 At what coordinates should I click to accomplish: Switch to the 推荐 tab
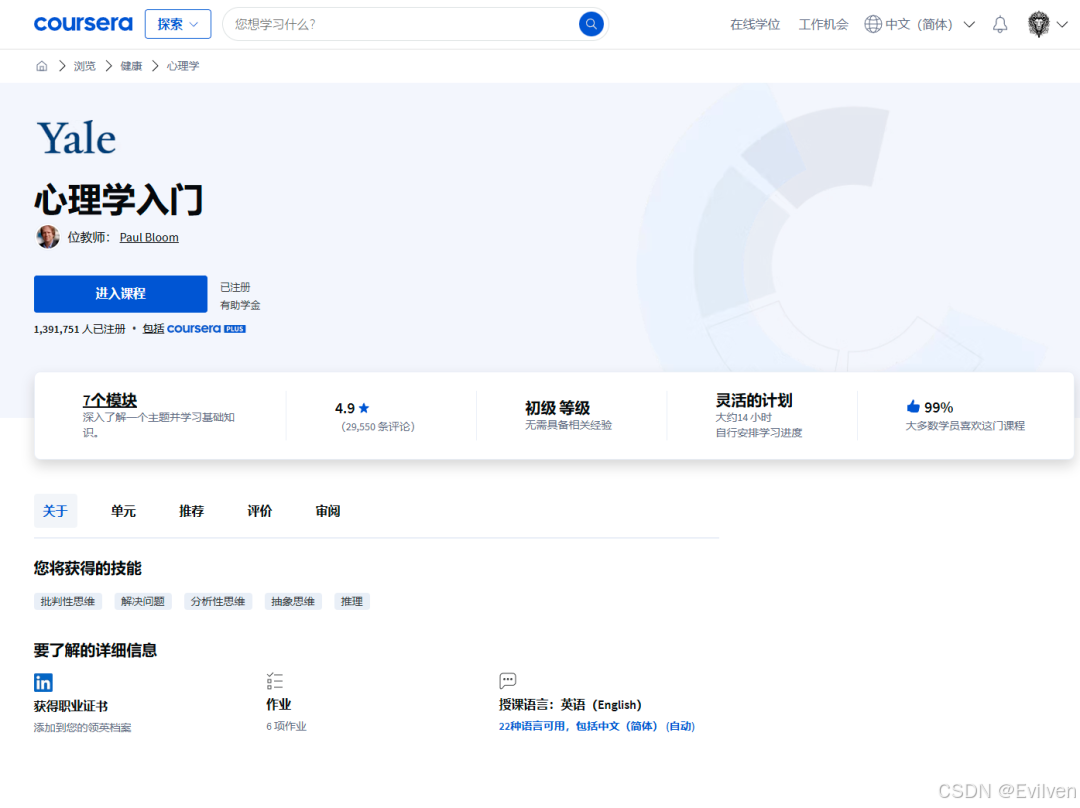pyautogui.click(x=191, y=511)
